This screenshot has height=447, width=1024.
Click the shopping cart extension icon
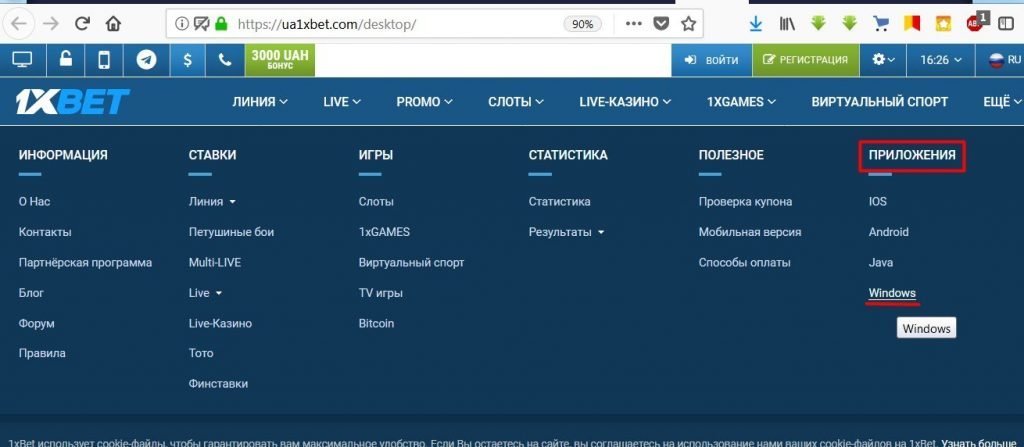[881, 24]
